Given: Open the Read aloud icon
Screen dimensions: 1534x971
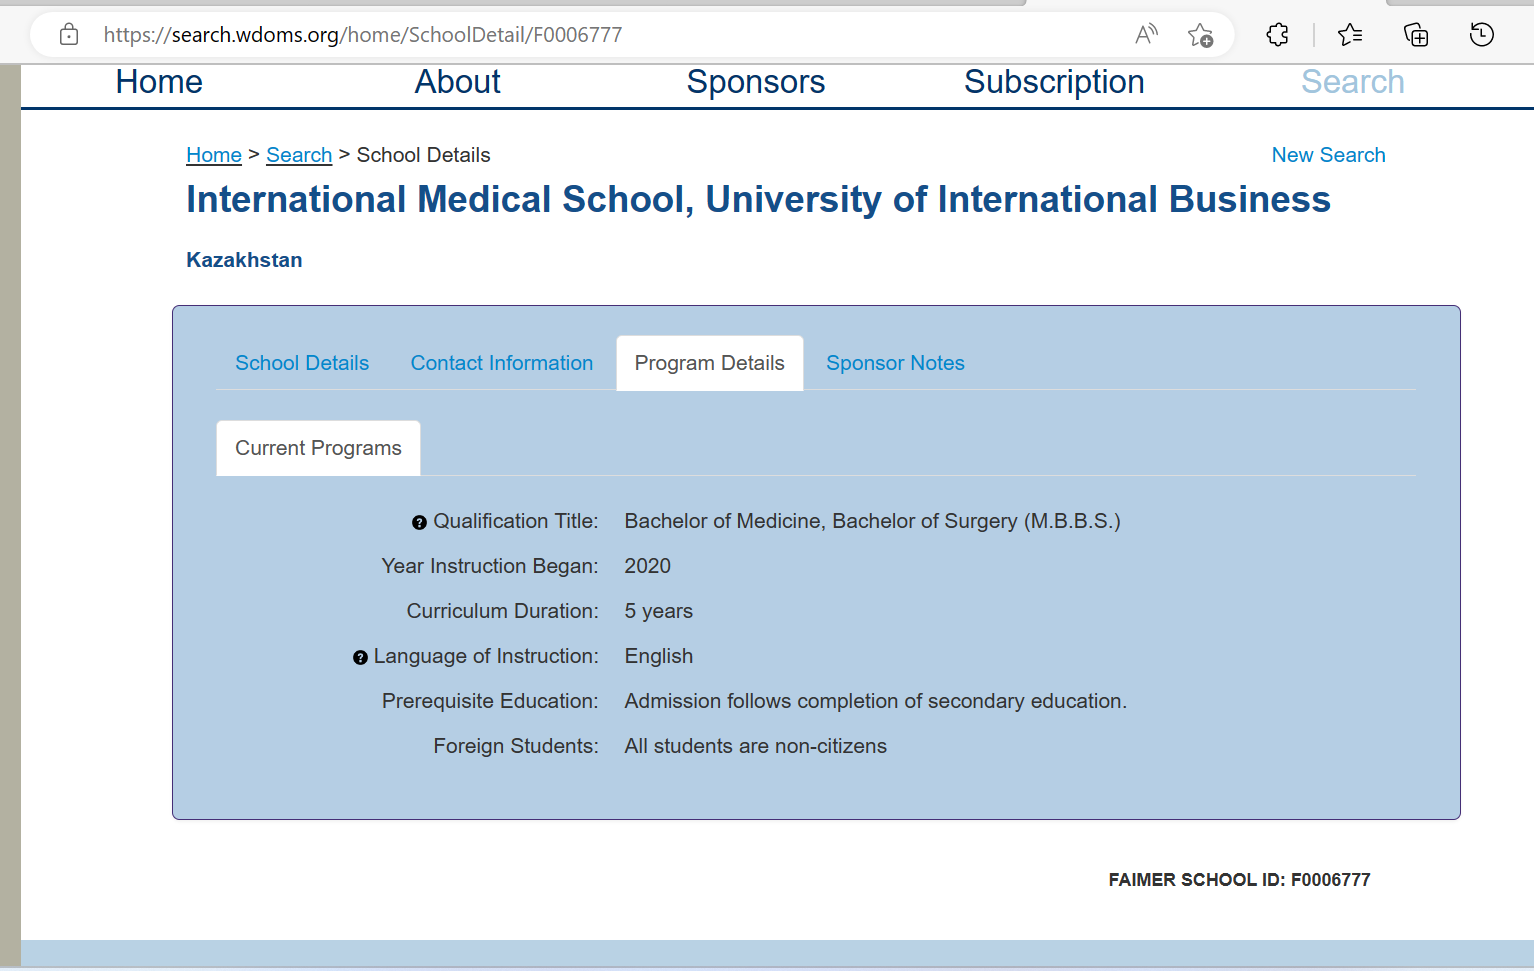Looking at the screenshot, I should coord(1146,35).
